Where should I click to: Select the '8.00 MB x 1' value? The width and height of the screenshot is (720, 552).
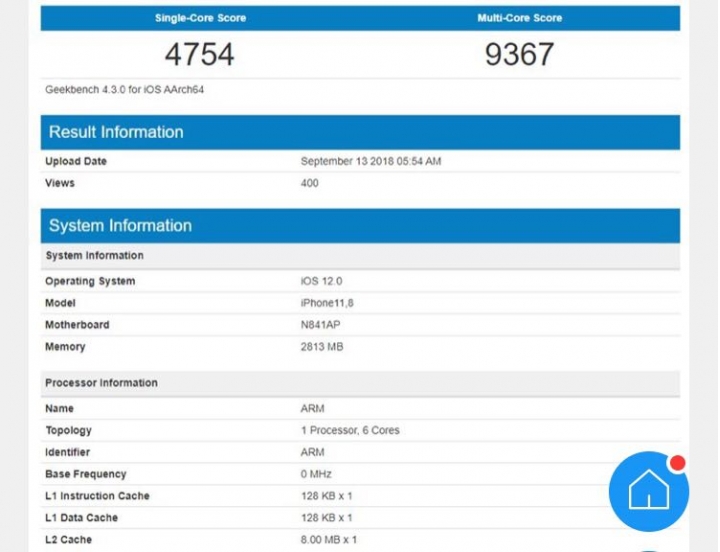point(329,540)
